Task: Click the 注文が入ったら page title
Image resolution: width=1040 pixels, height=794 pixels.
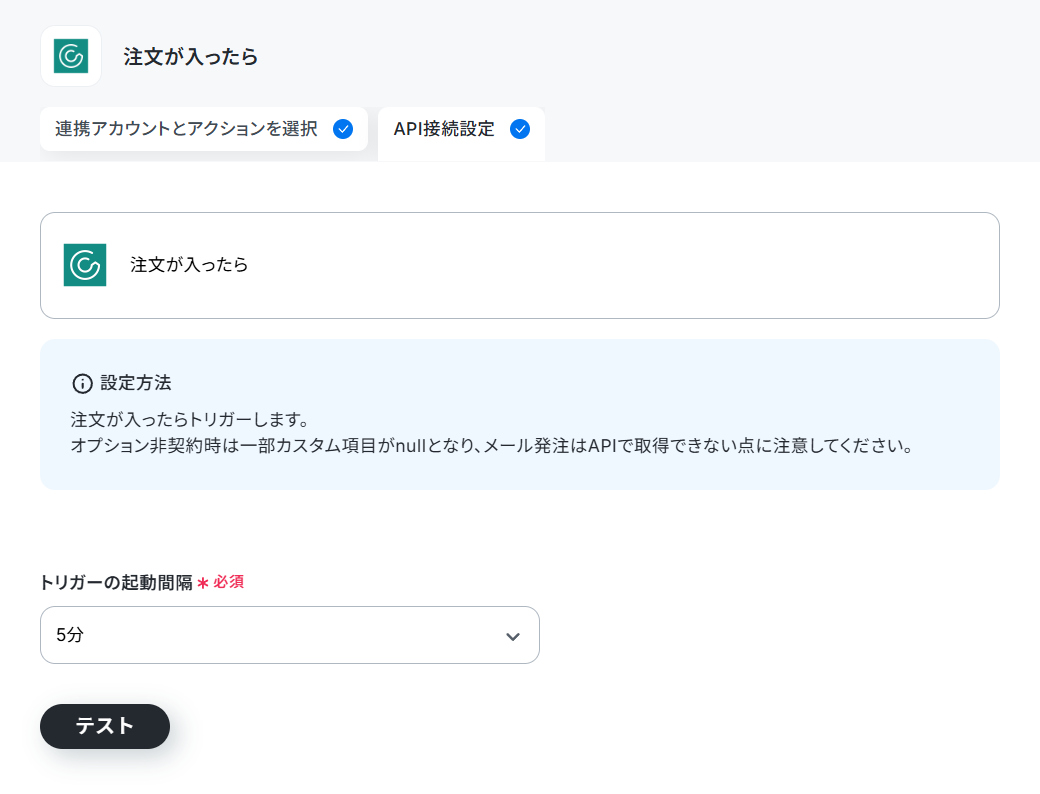Action: tap(190, 57)
